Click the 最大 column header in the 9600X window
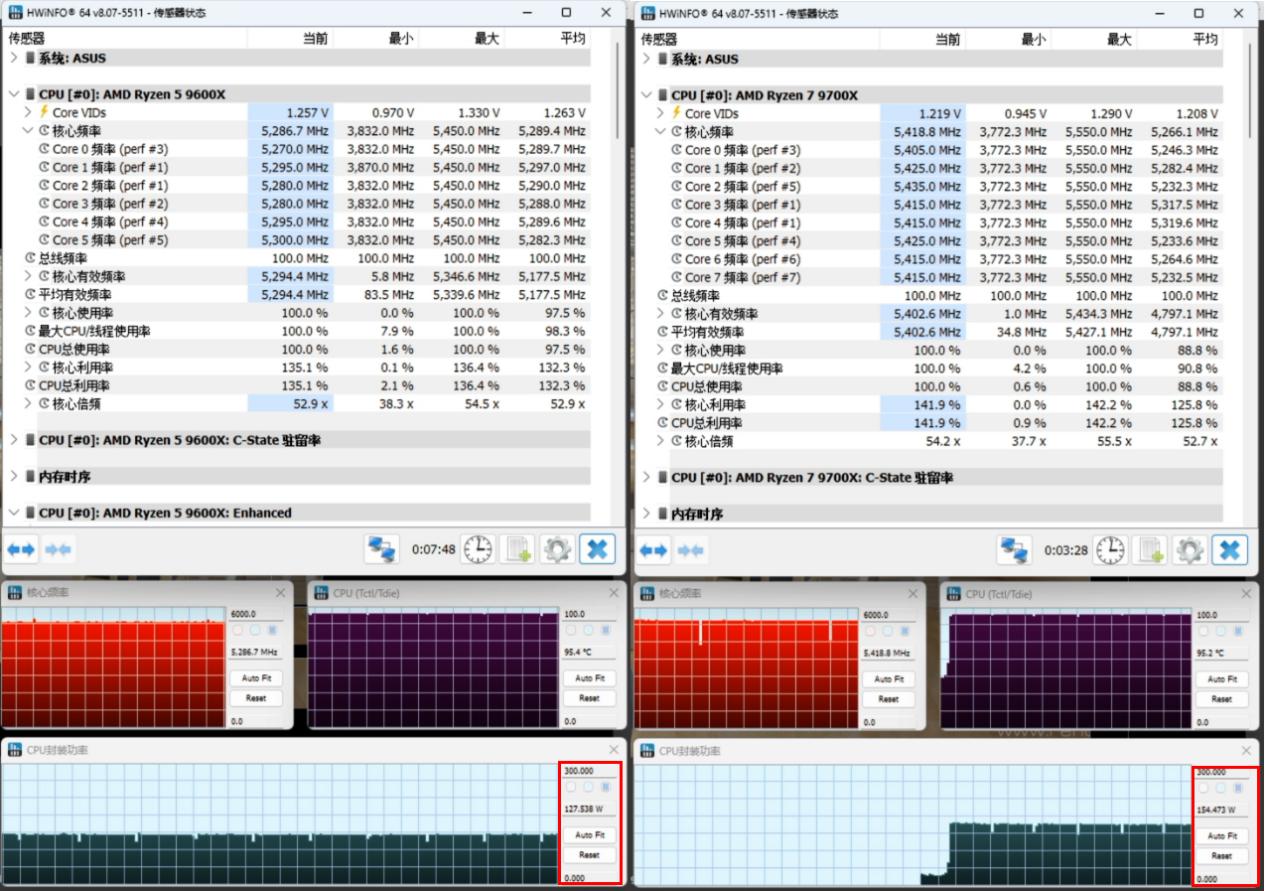 tap(485, 39)
